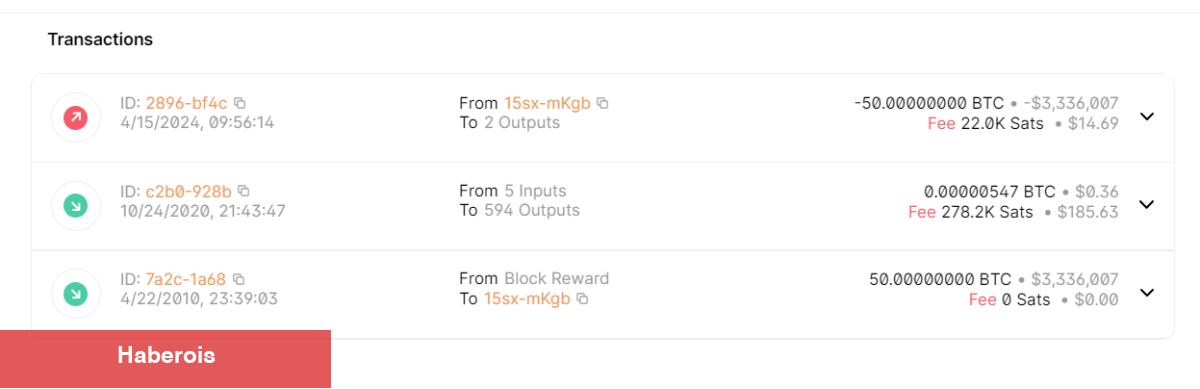Copy transaction ID 7a2c-1a68

239,279
